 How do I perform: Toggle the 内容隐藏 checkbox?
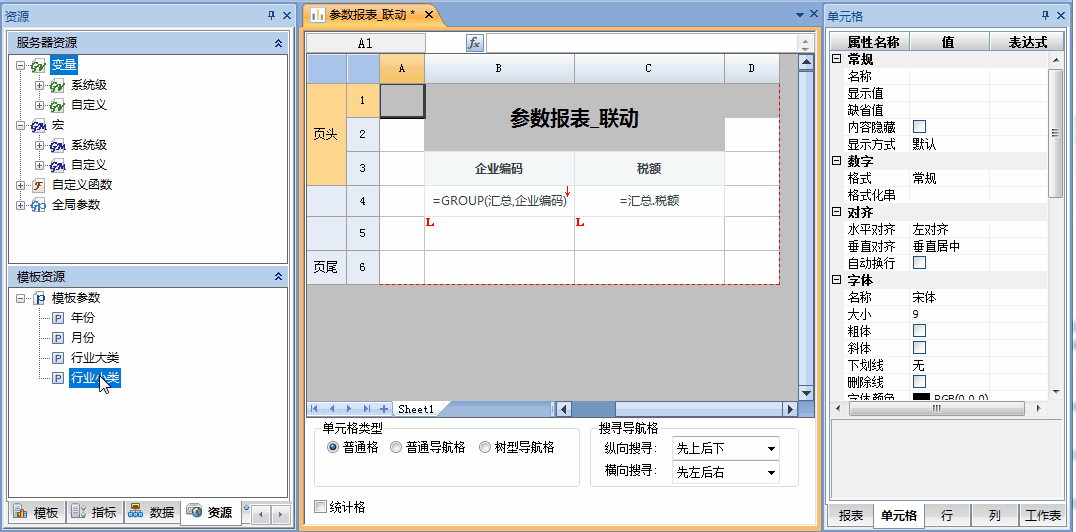click(919, 127)
